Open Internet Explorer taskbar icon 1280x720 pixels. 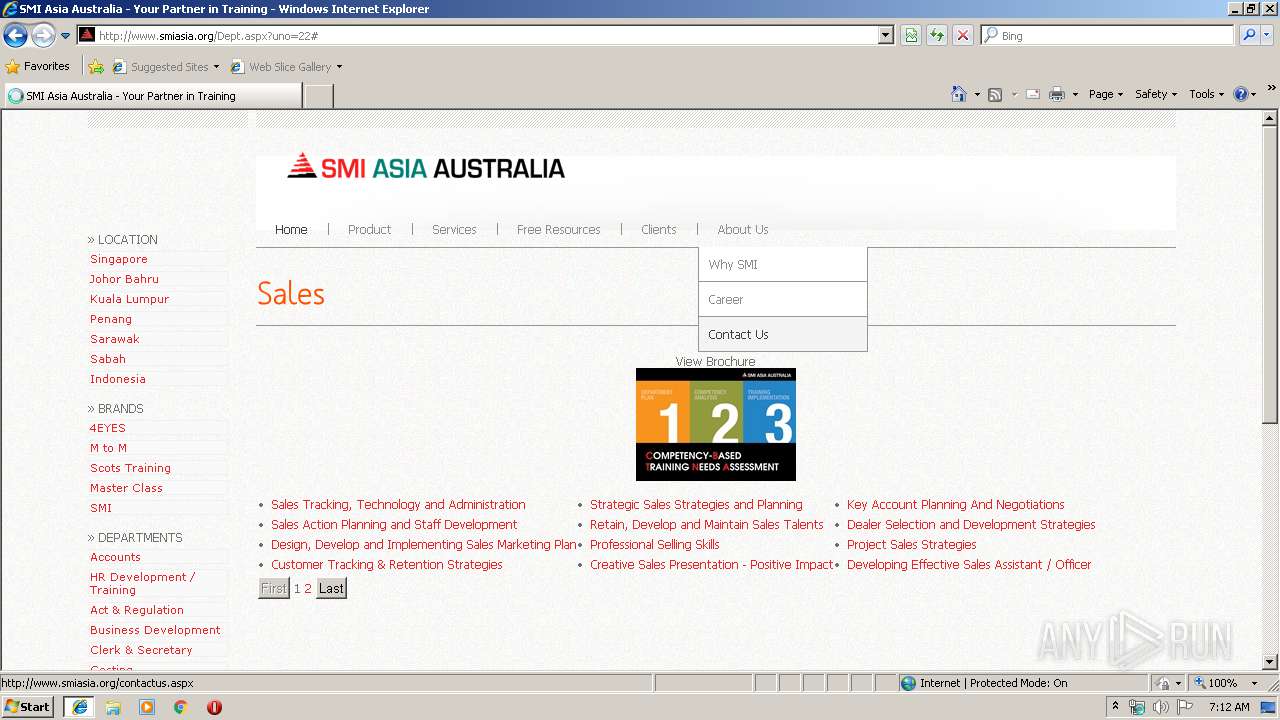[79, 706]
